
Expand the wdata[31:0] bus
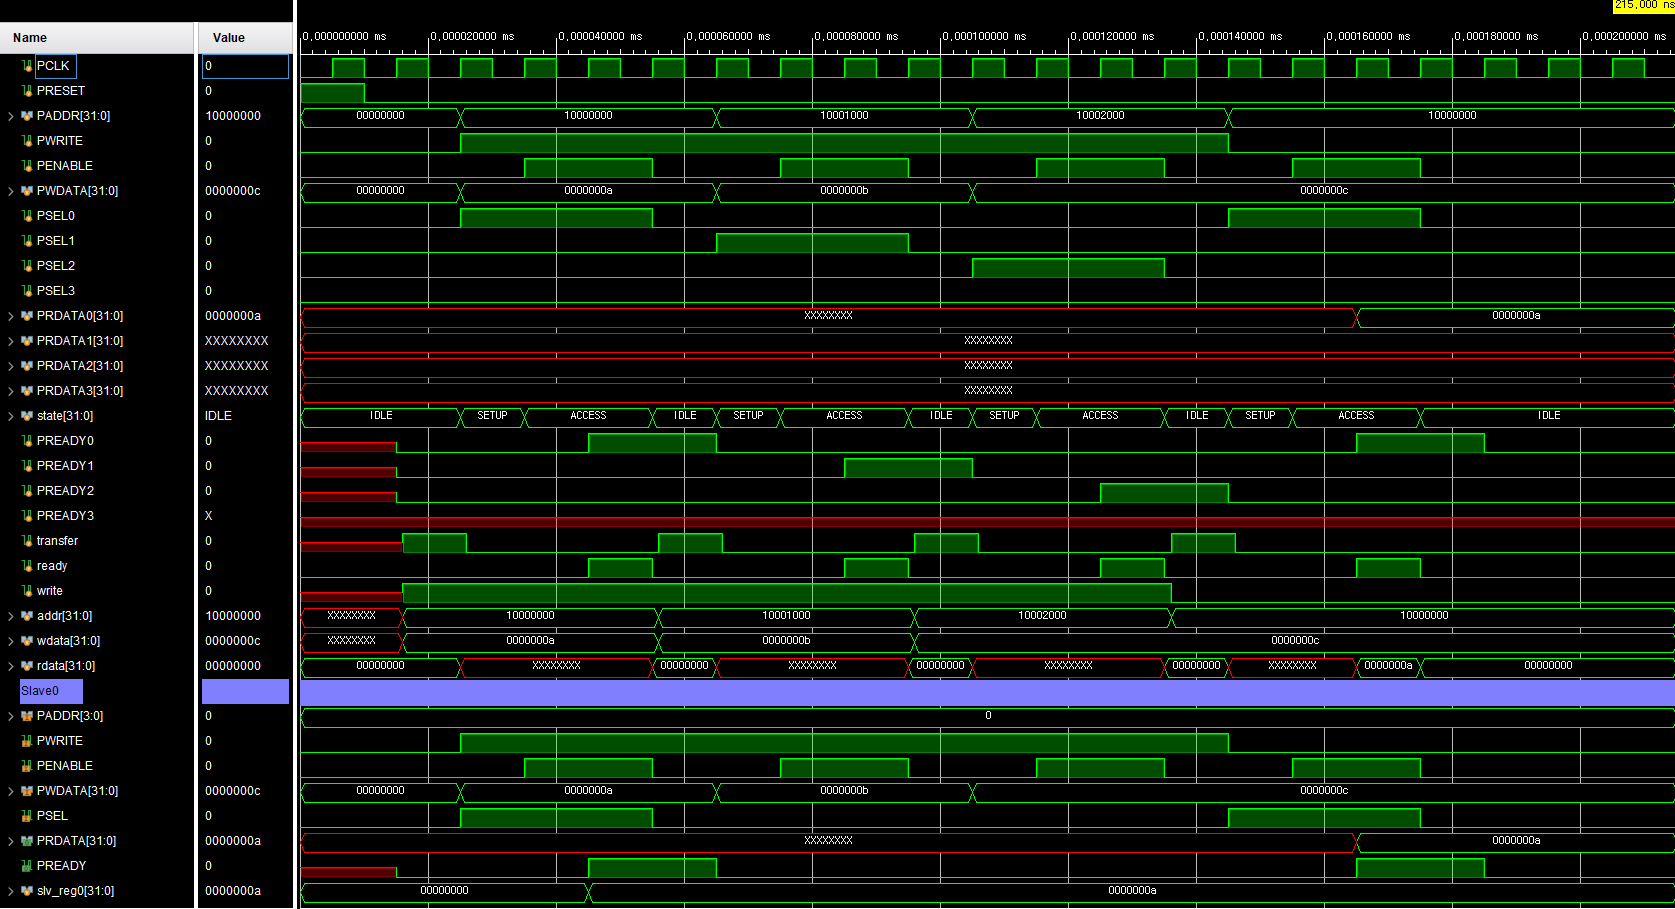pyautogui.click(x=10, y=641)
